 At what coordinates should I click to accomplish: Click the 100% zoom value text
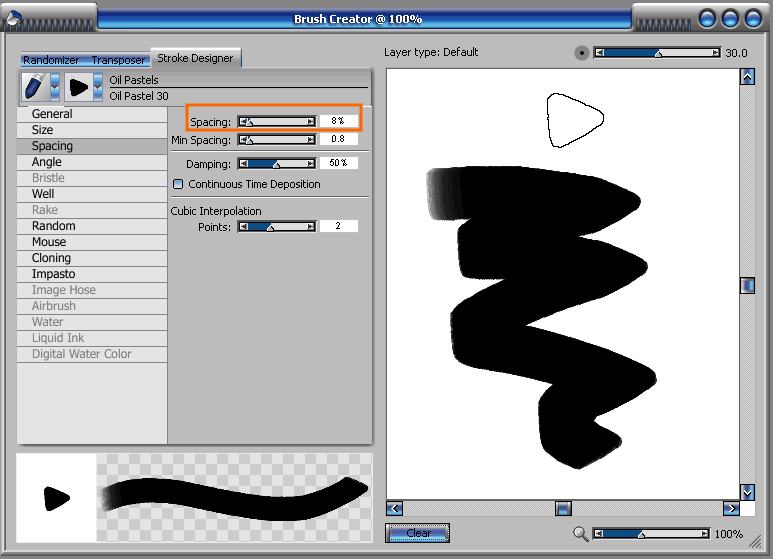[729, 534]
